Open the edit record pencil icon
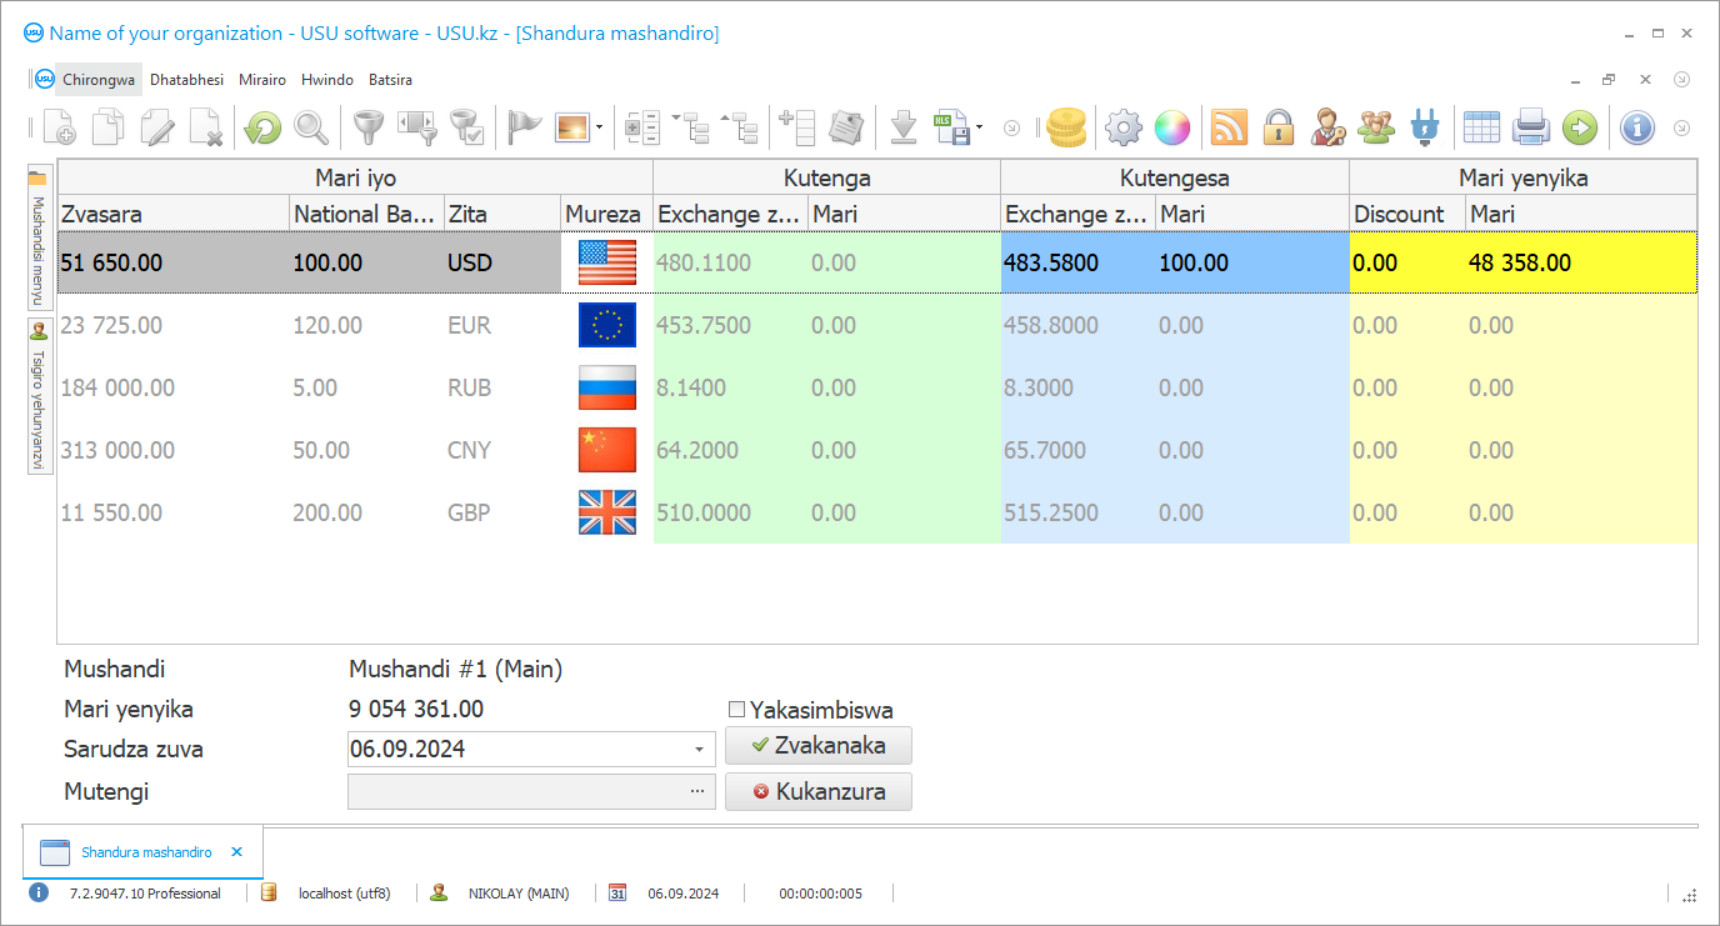The height and width of the screenshot is (926, 1720). [x=157, y=128]
